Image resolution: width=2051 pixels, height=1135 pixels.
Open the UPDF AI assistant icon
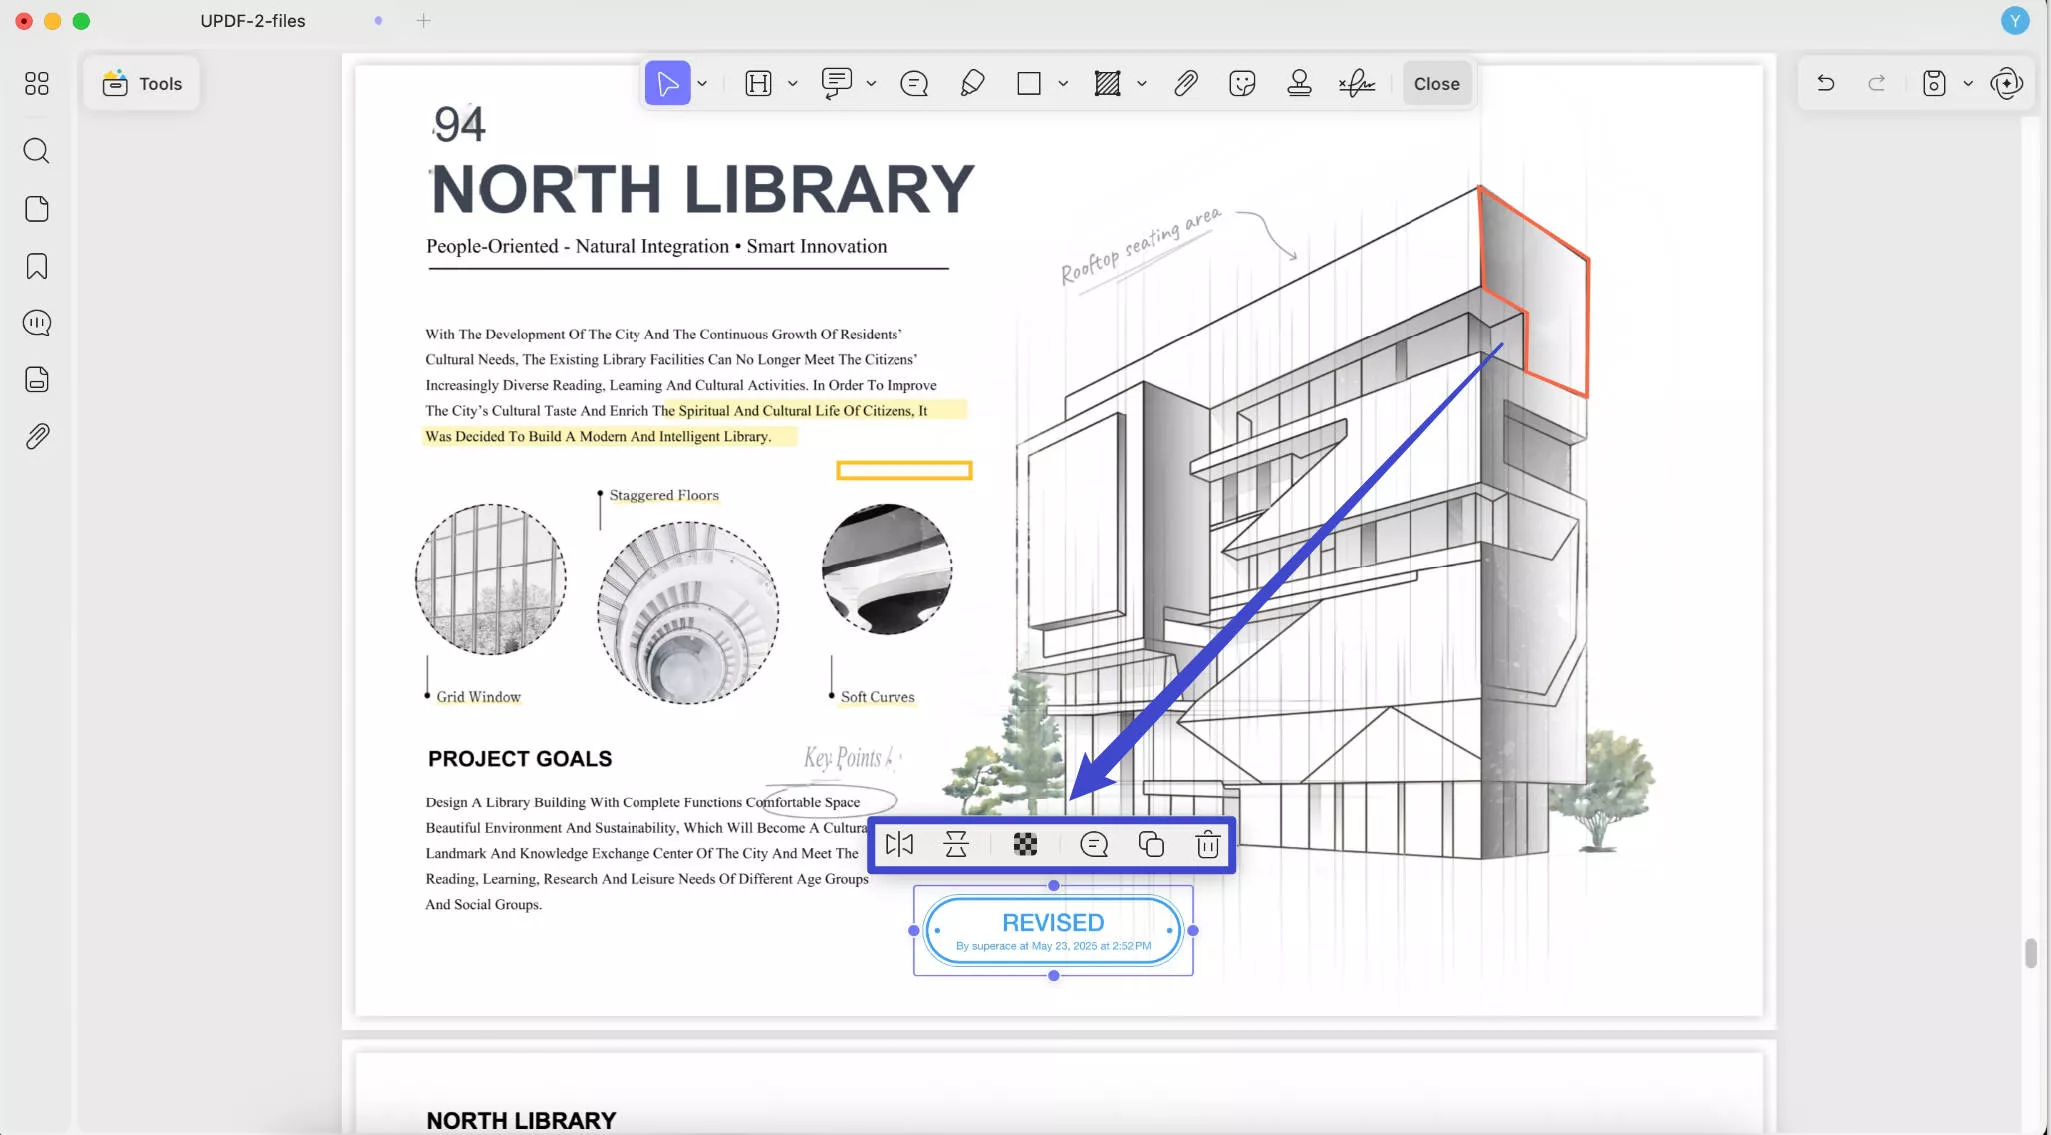(x=2007, y=83)
